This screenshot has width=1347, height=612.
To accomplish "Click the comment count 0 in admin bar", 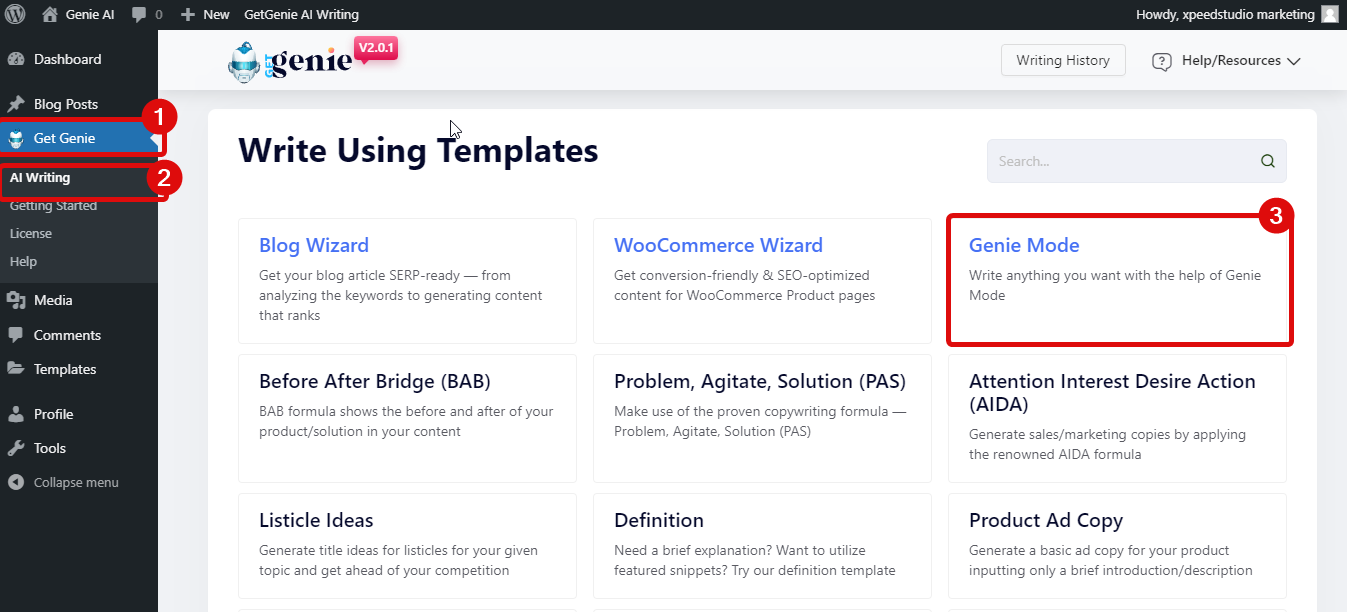I will (x=159, y=15).
